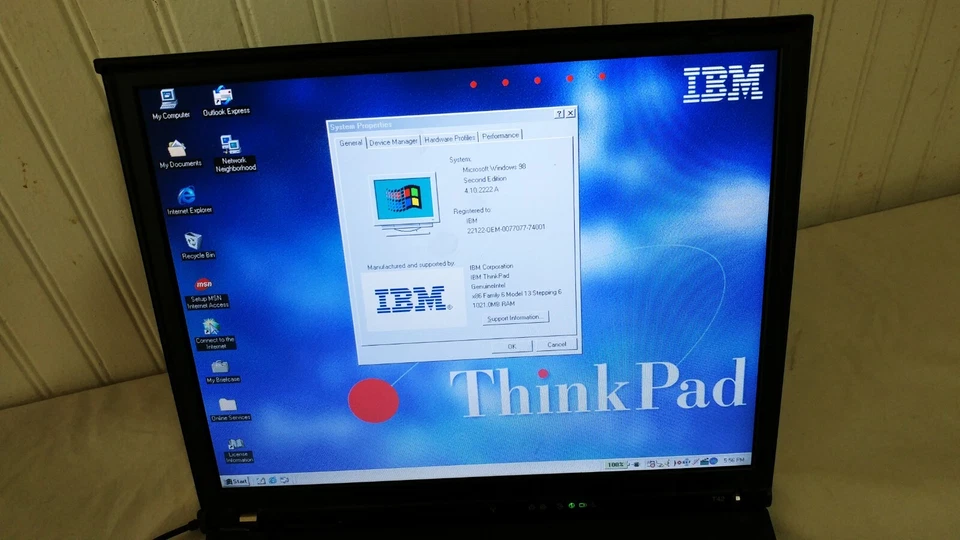Screen dimensions: 960x540
Task: Click product ID '22122-OEM-0077077-74001'
Action: pos(506,229)
